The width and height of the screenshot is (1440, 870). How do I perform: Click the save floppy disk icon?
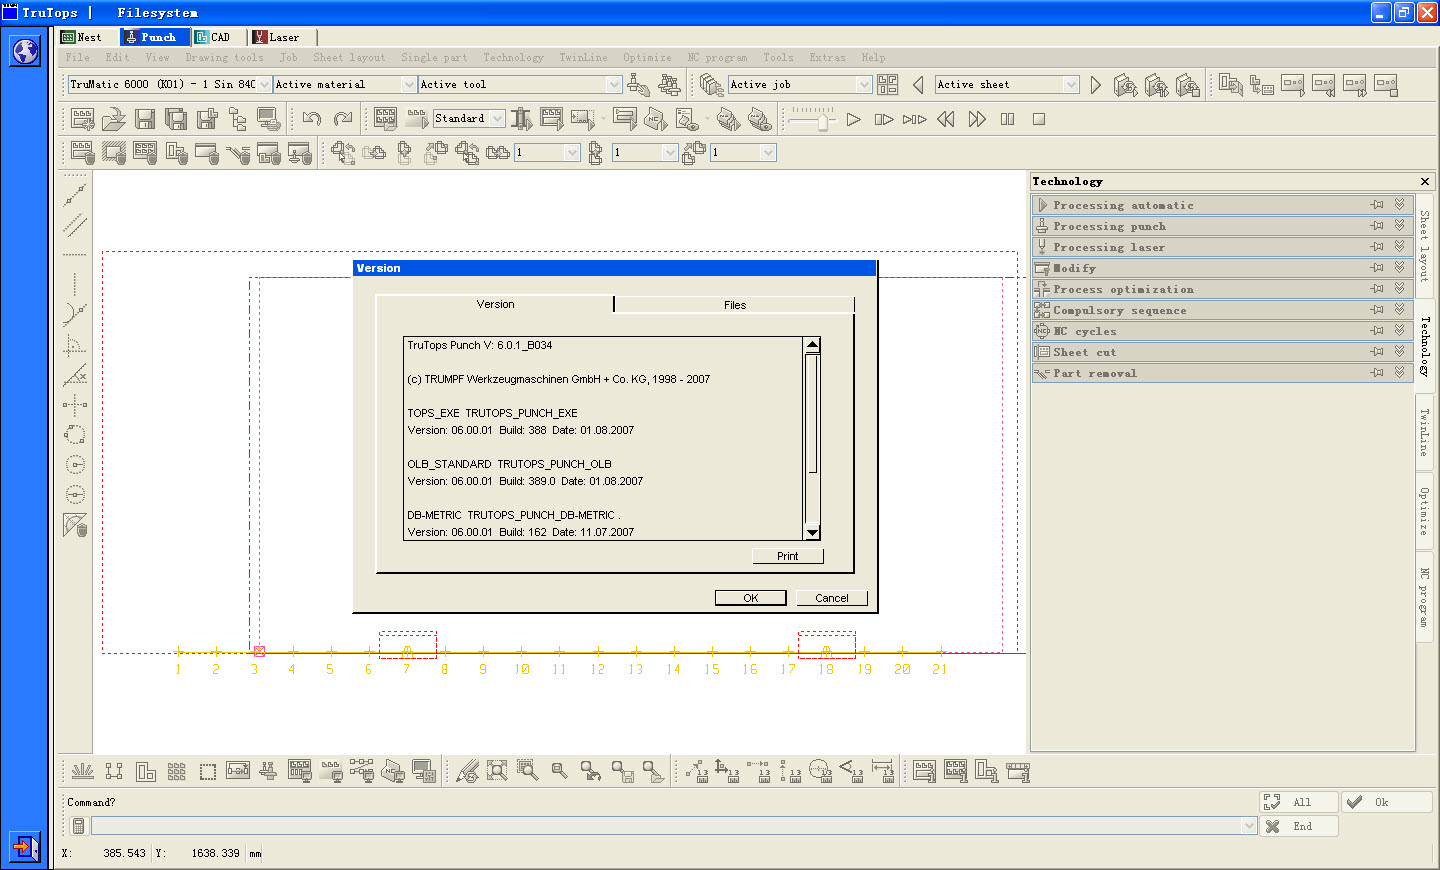tap(145, 119)
